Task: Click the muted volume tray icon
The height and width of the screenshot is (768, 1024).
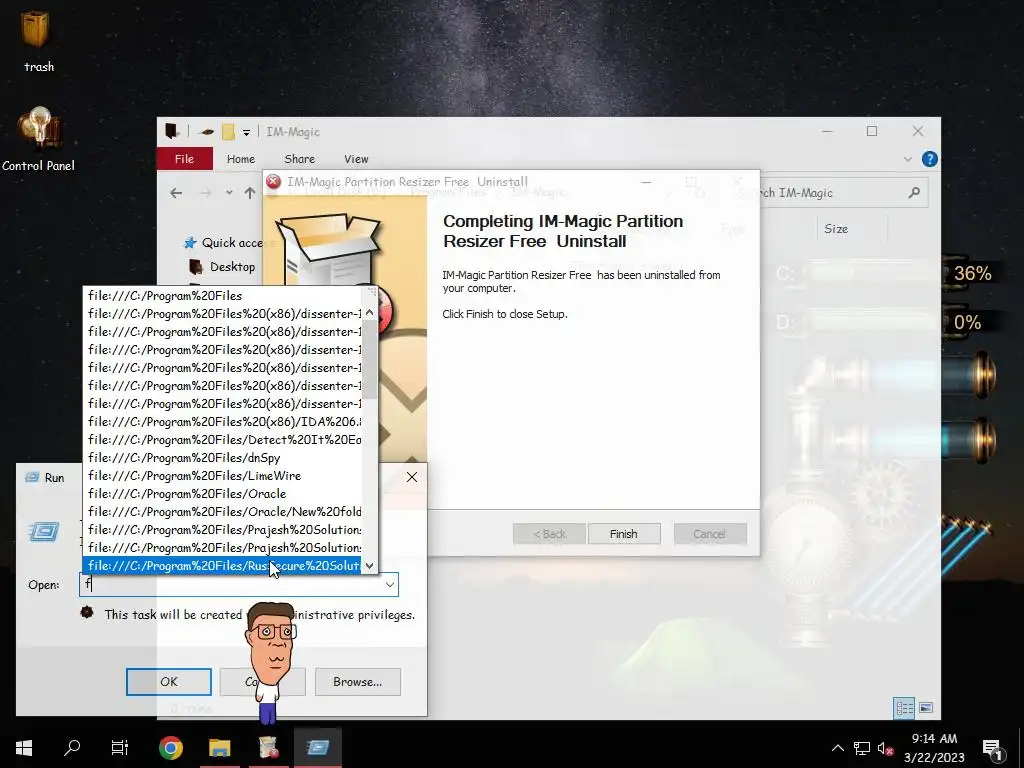Action: 885,748
